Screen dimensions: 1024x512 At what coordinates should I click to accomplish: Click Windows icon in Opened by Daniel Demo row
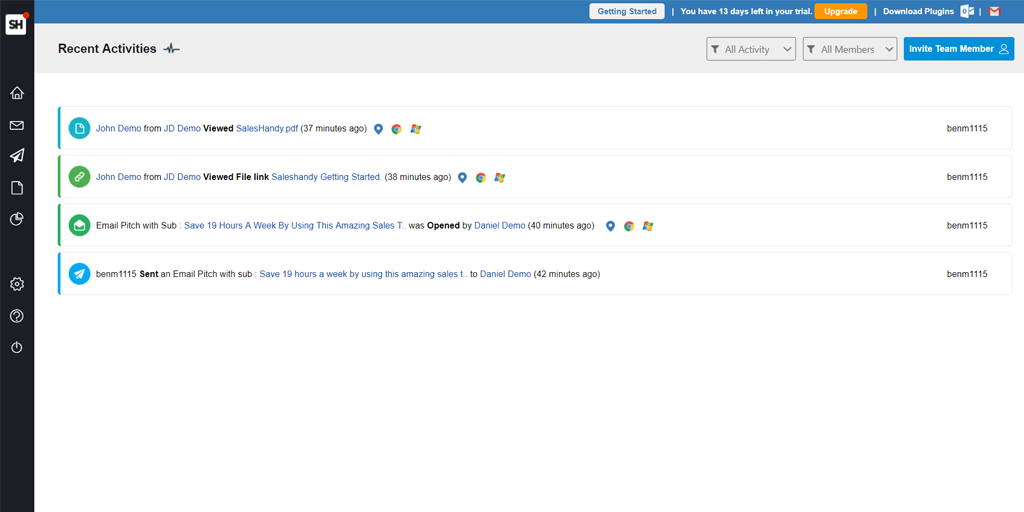click(648, 226)
